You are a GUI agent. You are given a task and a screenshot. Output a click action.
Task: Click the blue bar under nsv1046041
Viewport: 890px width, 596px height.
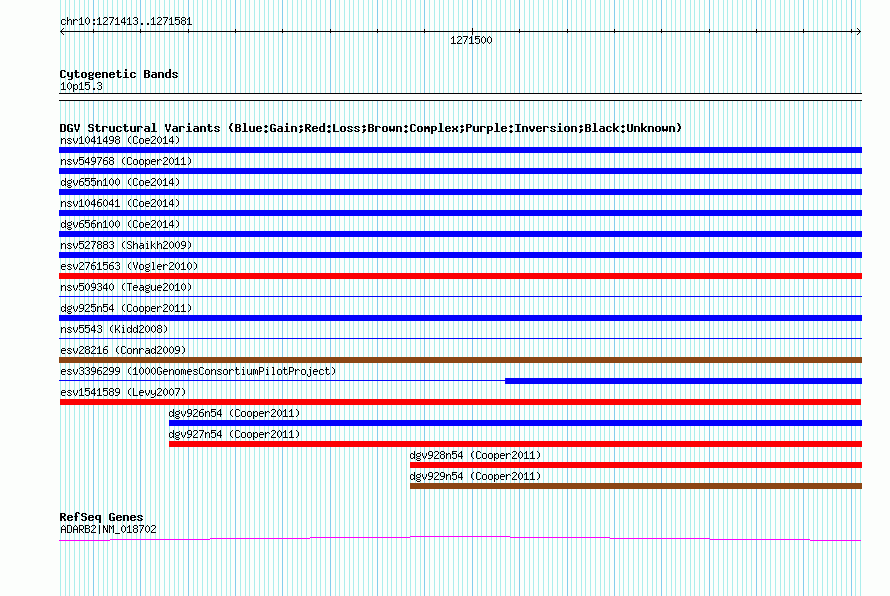point(460,213)
